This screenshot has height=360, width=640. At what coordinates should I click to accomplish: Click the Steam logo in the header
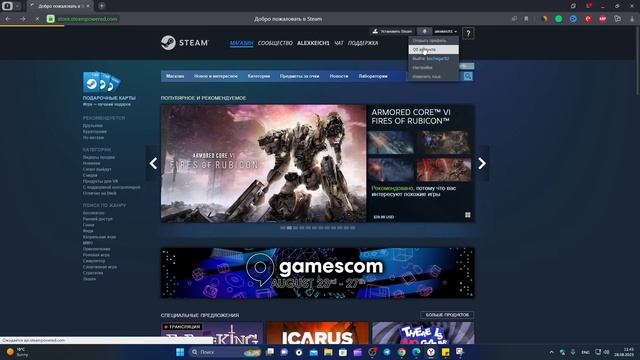[x=184, y=42]
